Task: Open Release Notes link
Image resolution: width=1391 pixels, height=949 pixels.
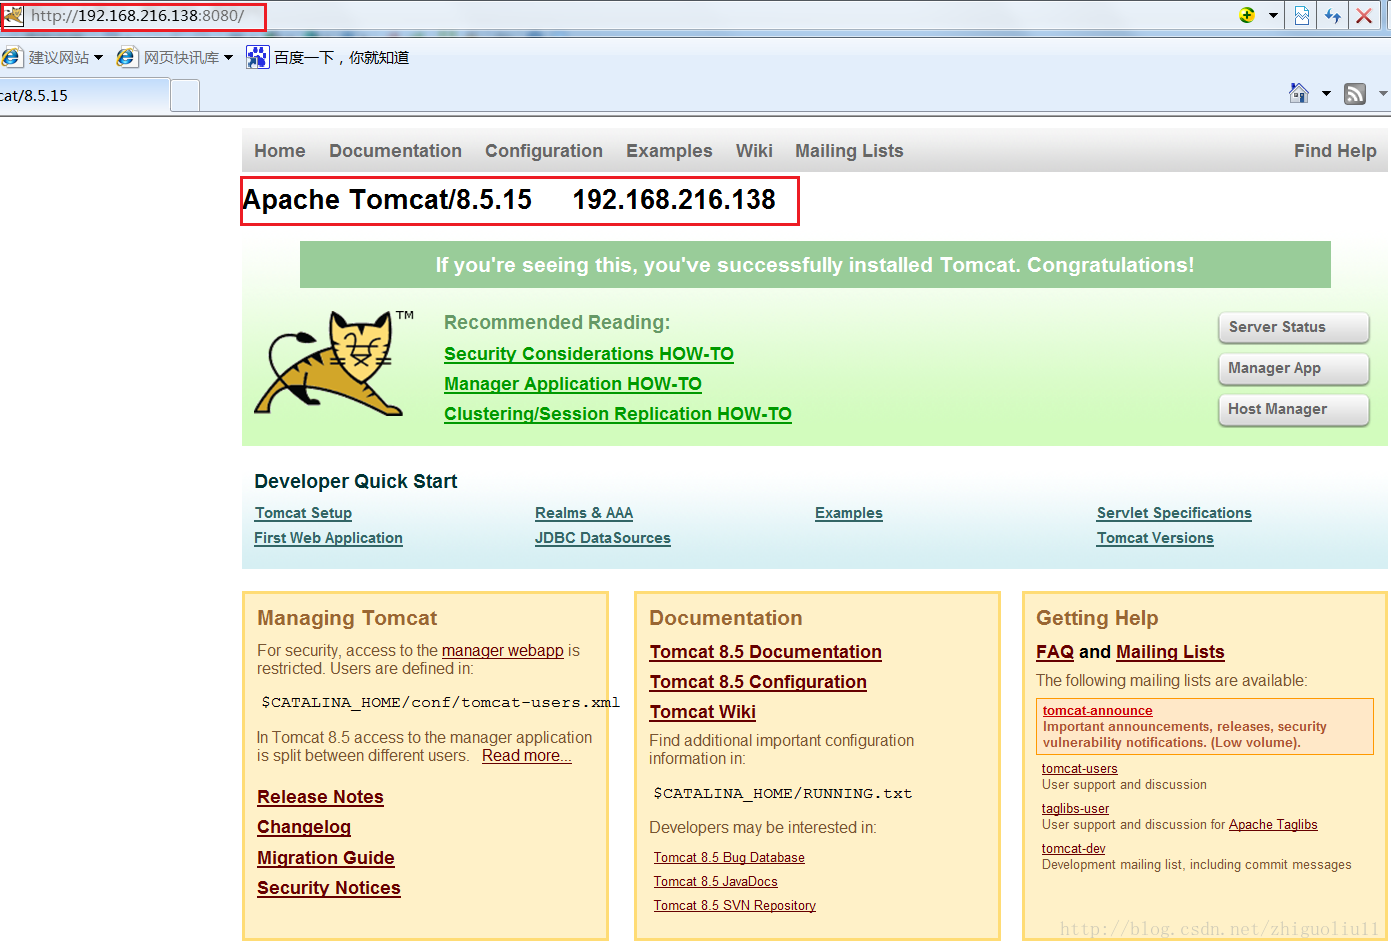Action: click(320, 797)
